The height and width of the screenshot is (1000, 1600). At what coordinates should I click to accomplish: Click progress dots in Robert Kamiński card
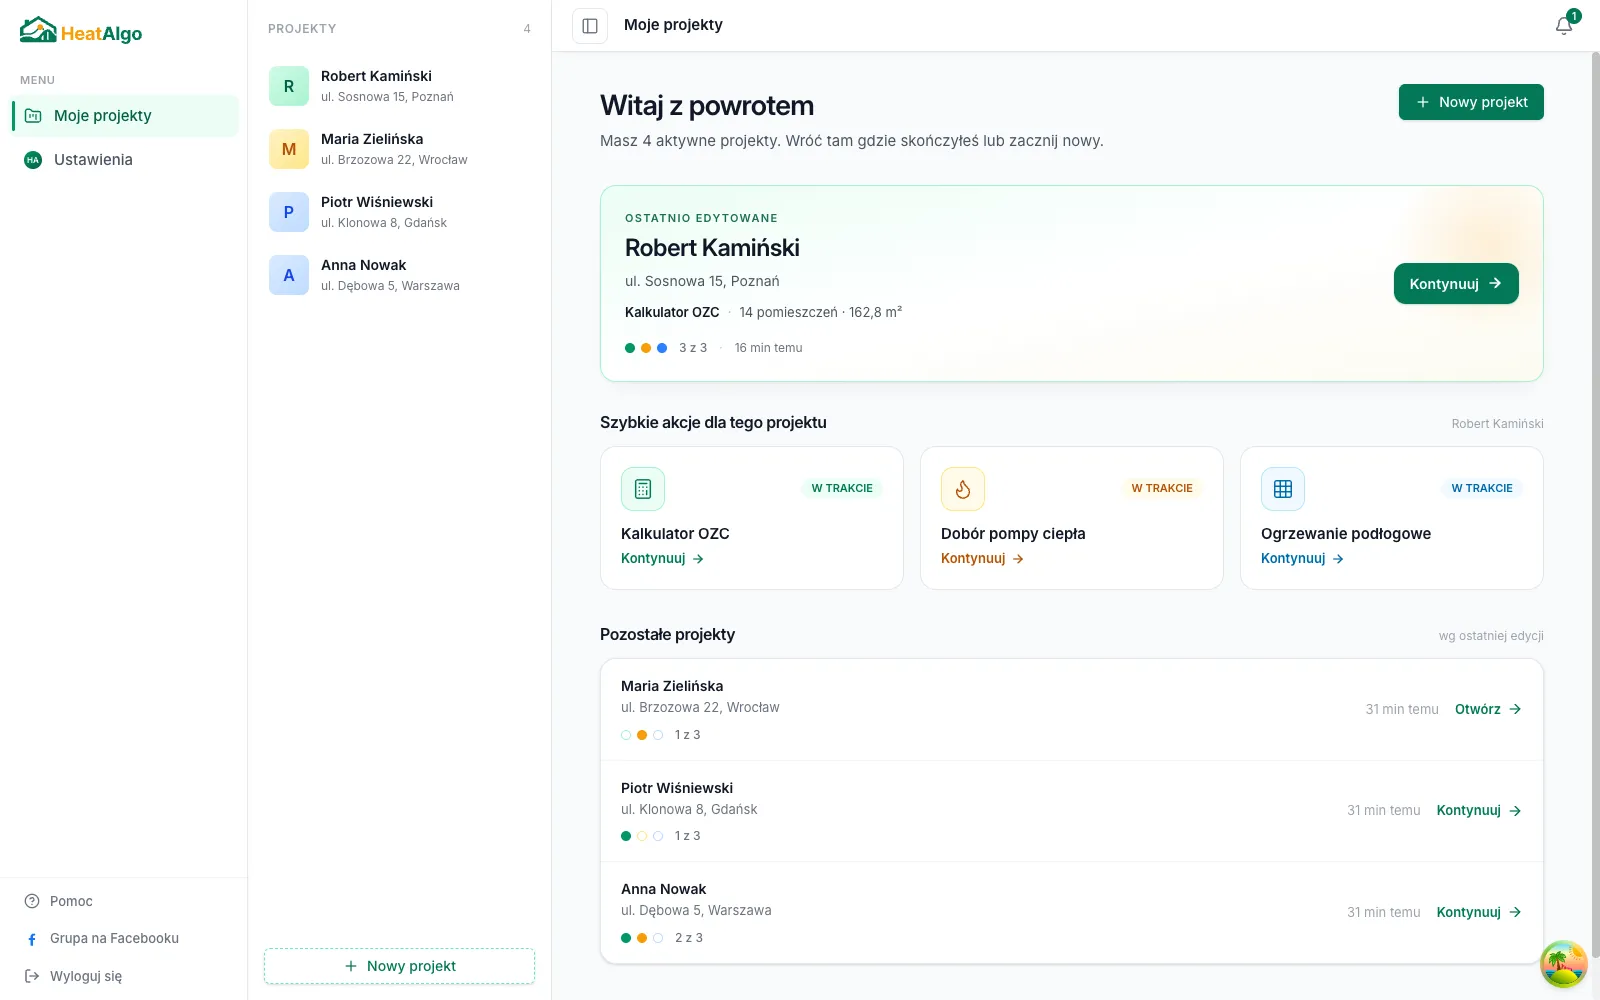(x=646, y=348)
